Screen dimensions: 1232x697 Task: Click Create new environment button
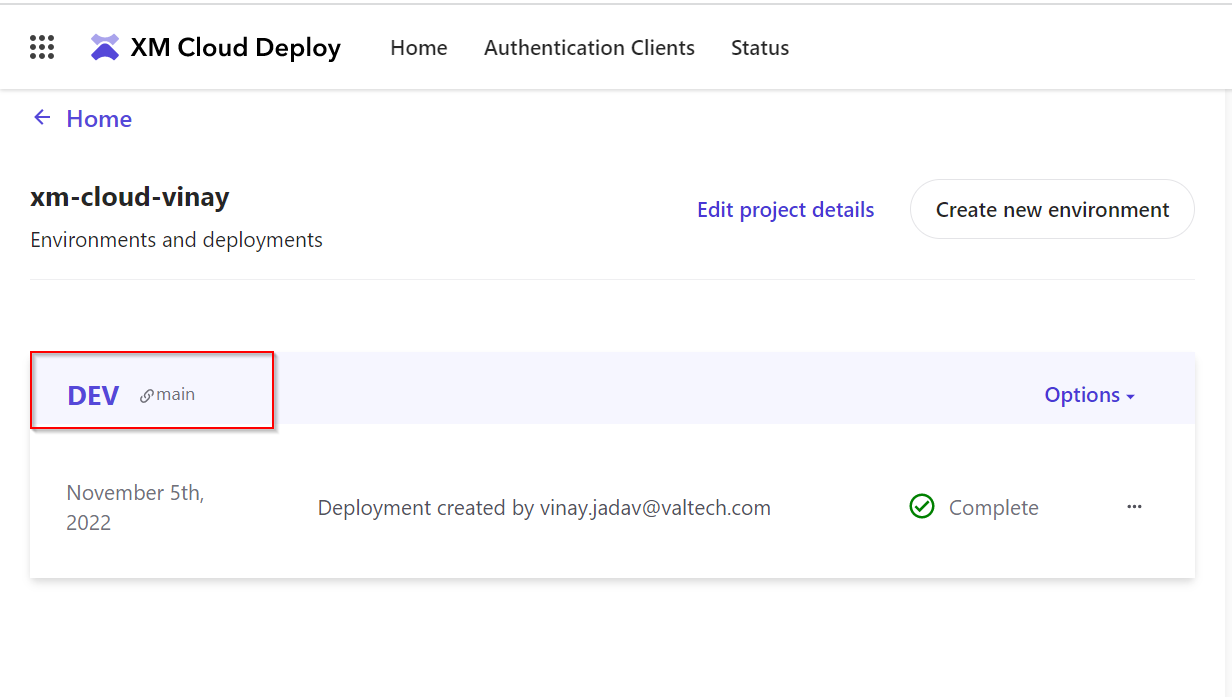coord(1052,210)
